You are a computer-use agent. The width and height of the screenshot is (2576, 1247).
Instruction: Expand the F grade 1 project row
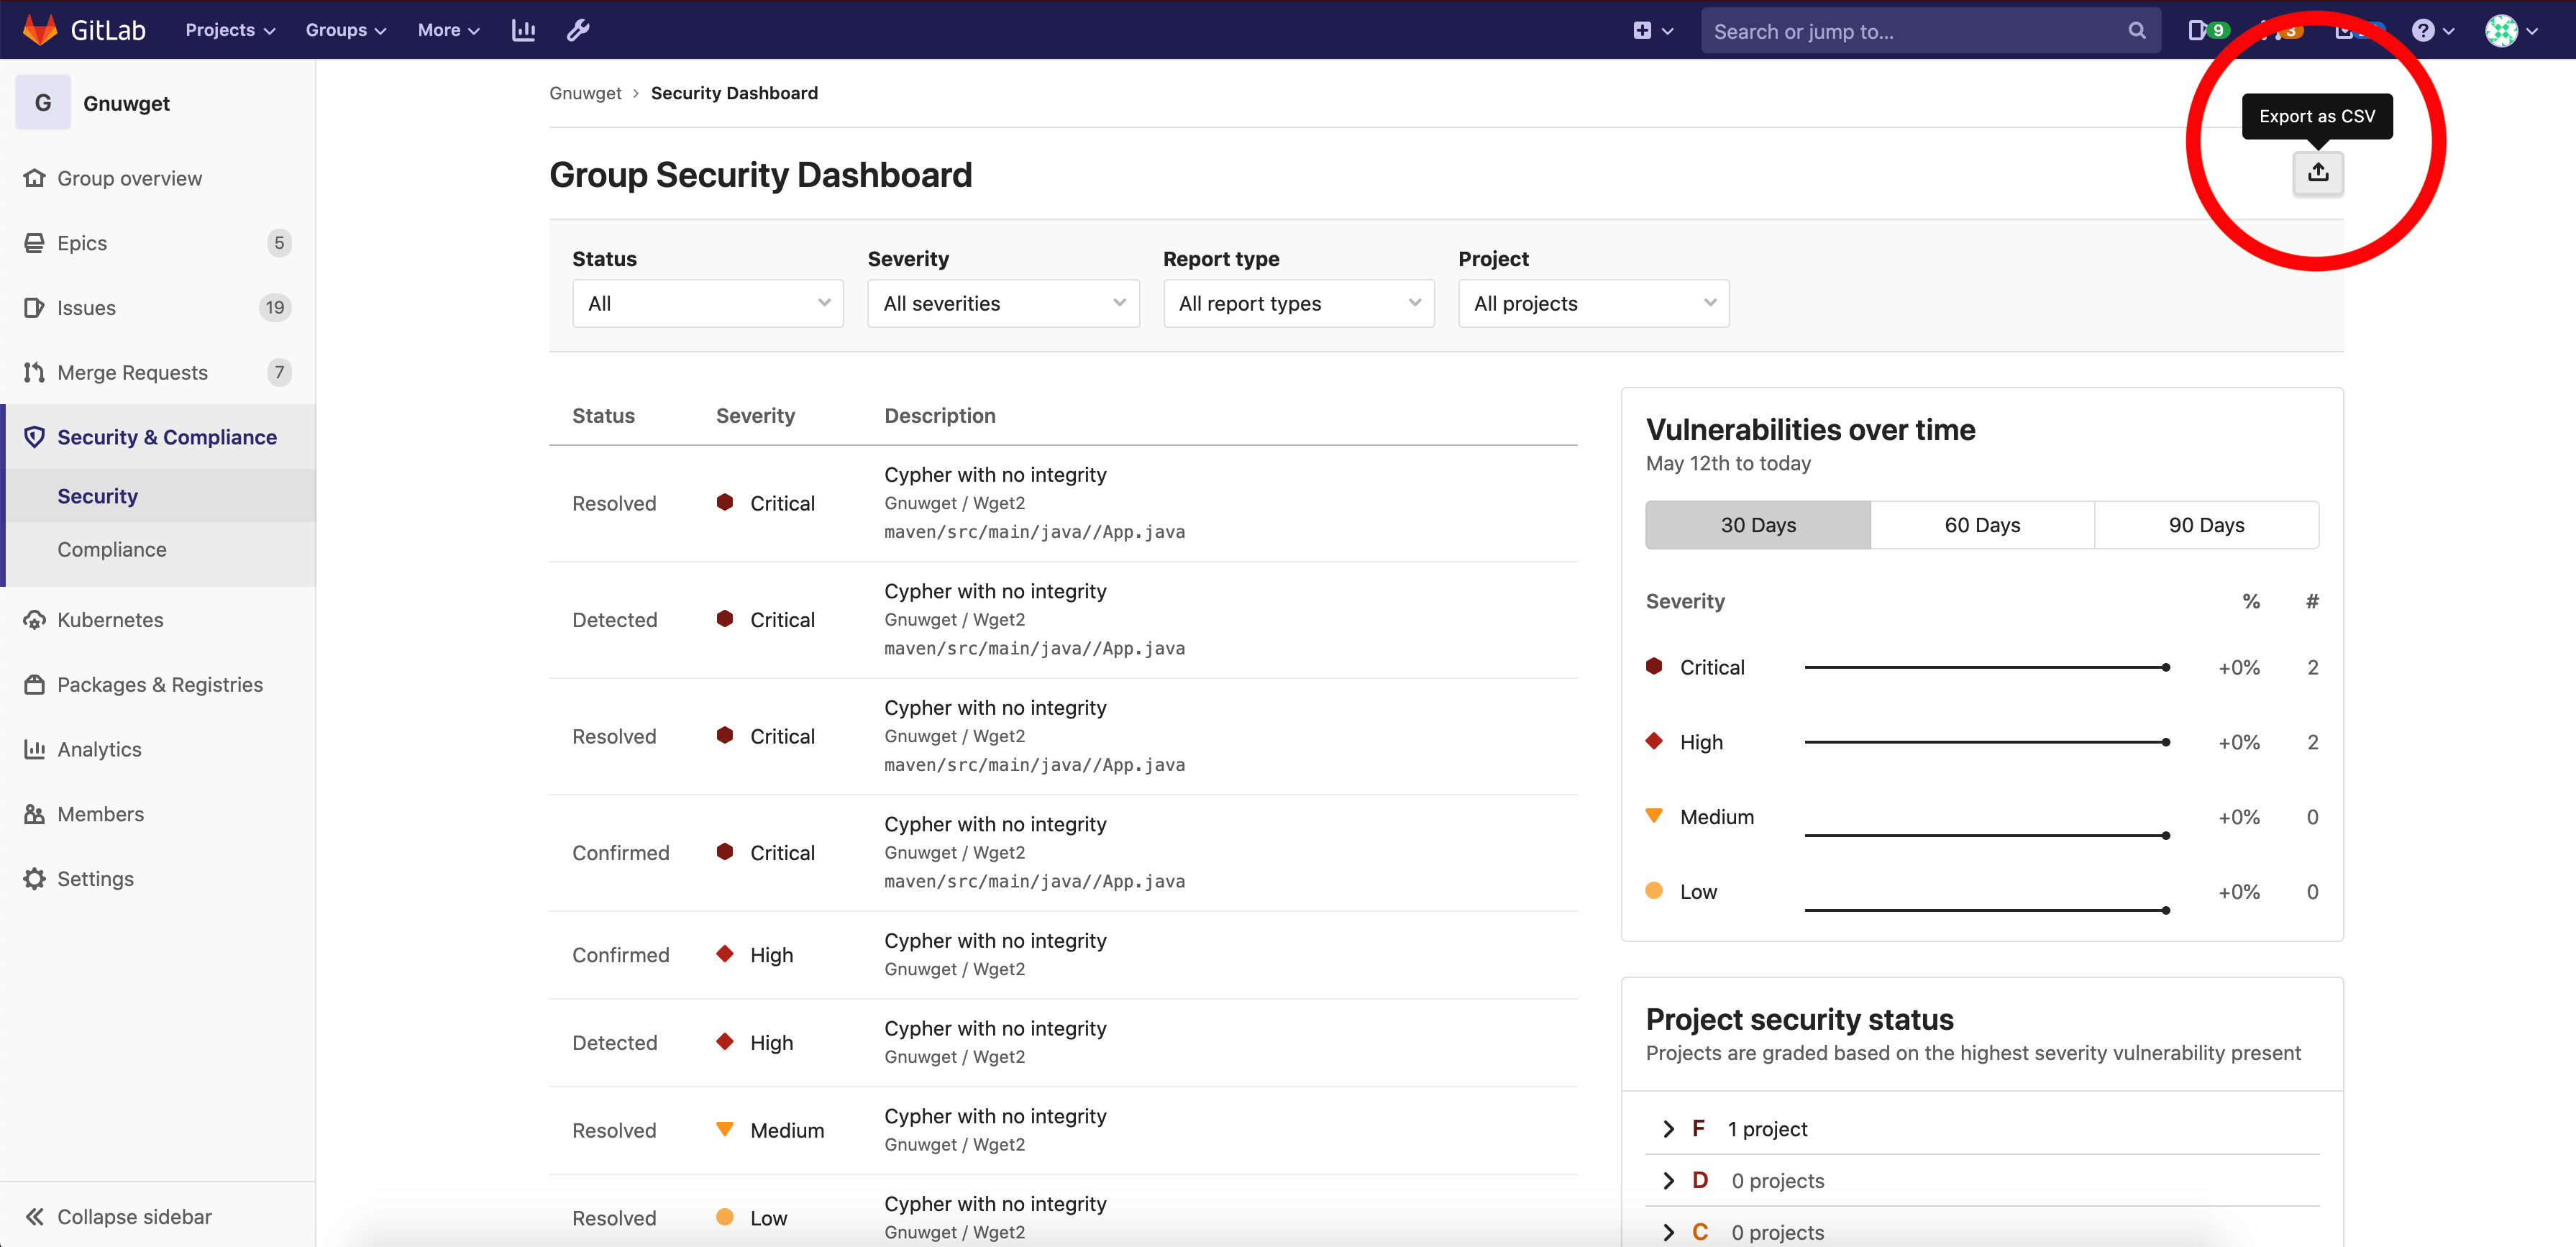[1668, 1129]
